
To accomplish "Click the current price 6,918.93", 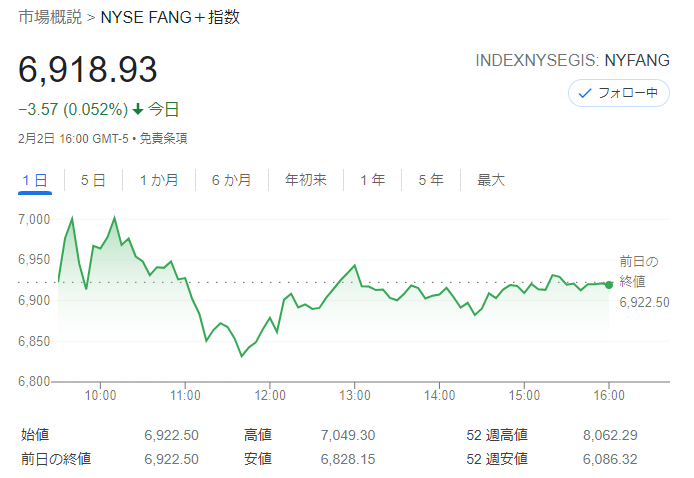I will [x=88, y=69].
